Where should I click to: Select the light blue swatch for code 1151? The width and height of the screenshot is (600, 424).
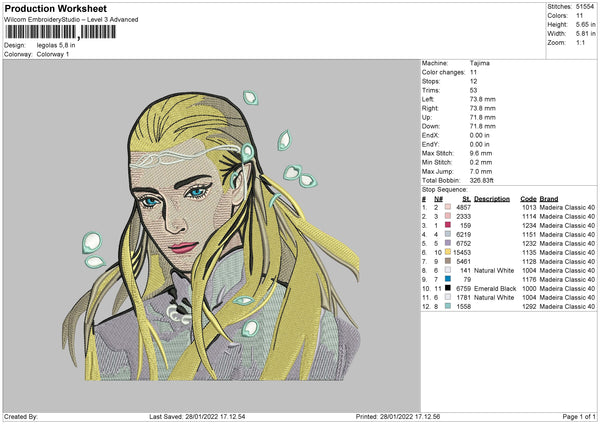448,234
